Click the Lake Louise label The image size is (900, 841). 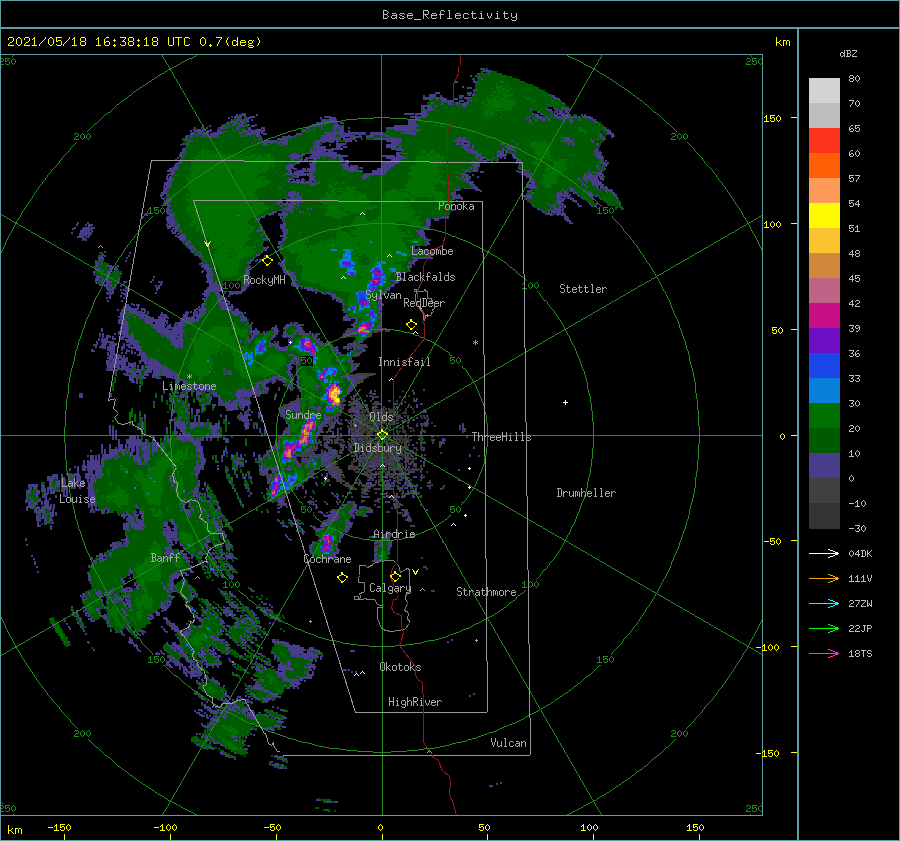pos(77,491)
